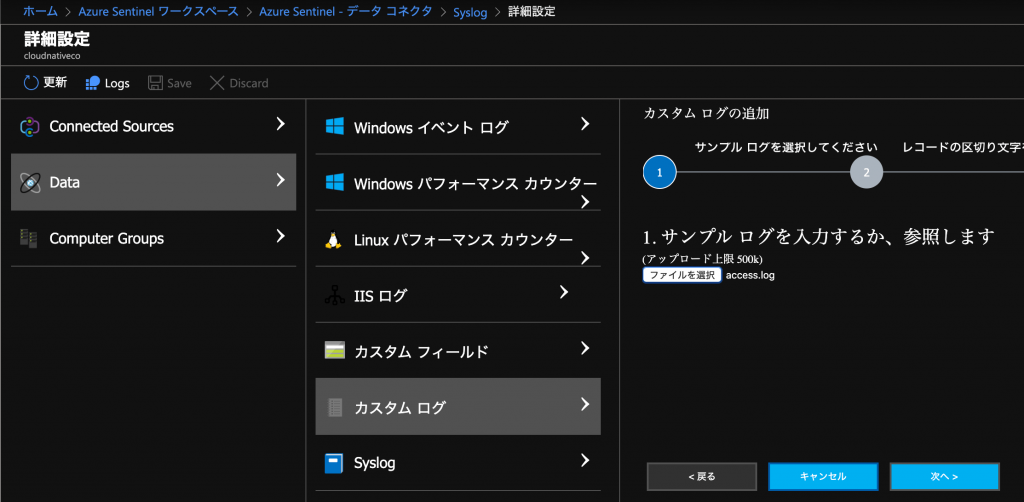Click サンプル ログを選択してください step label
The image size is (1024, 502).
pyautogui.click(x=786, y=147)
